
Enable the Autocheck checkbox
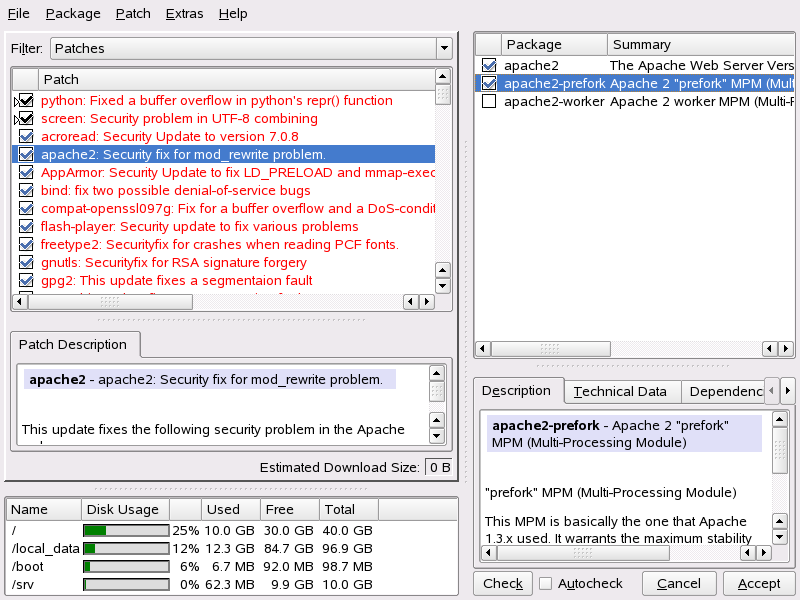545,583
